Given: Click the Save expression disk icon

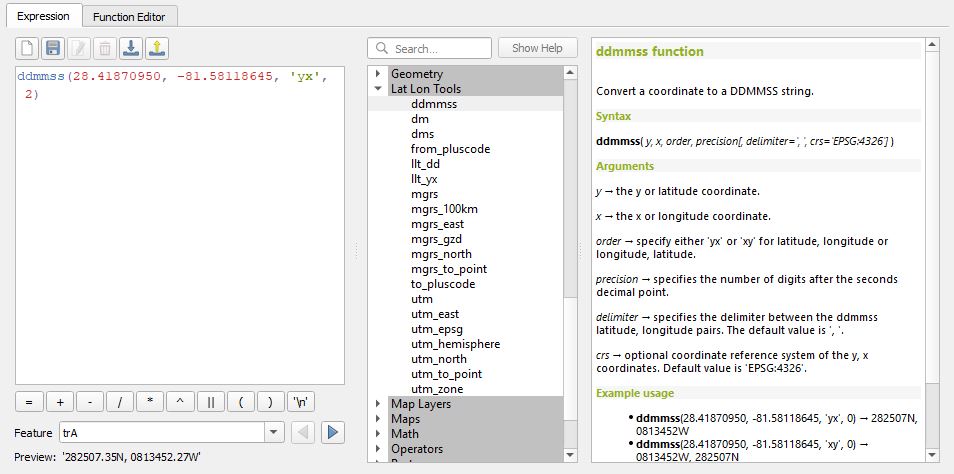Looking at the screenshot, I should click(54, 48).
